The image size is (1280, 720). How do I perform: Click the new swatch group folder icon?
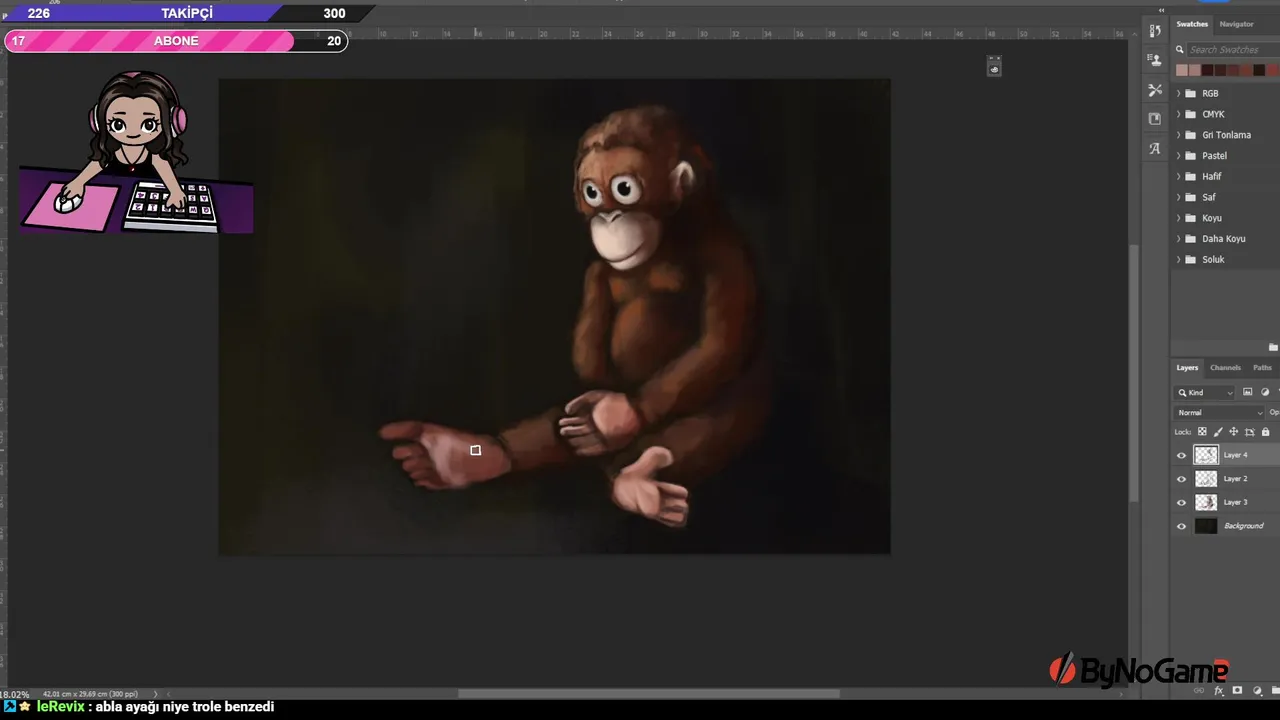coord(1272,347)
